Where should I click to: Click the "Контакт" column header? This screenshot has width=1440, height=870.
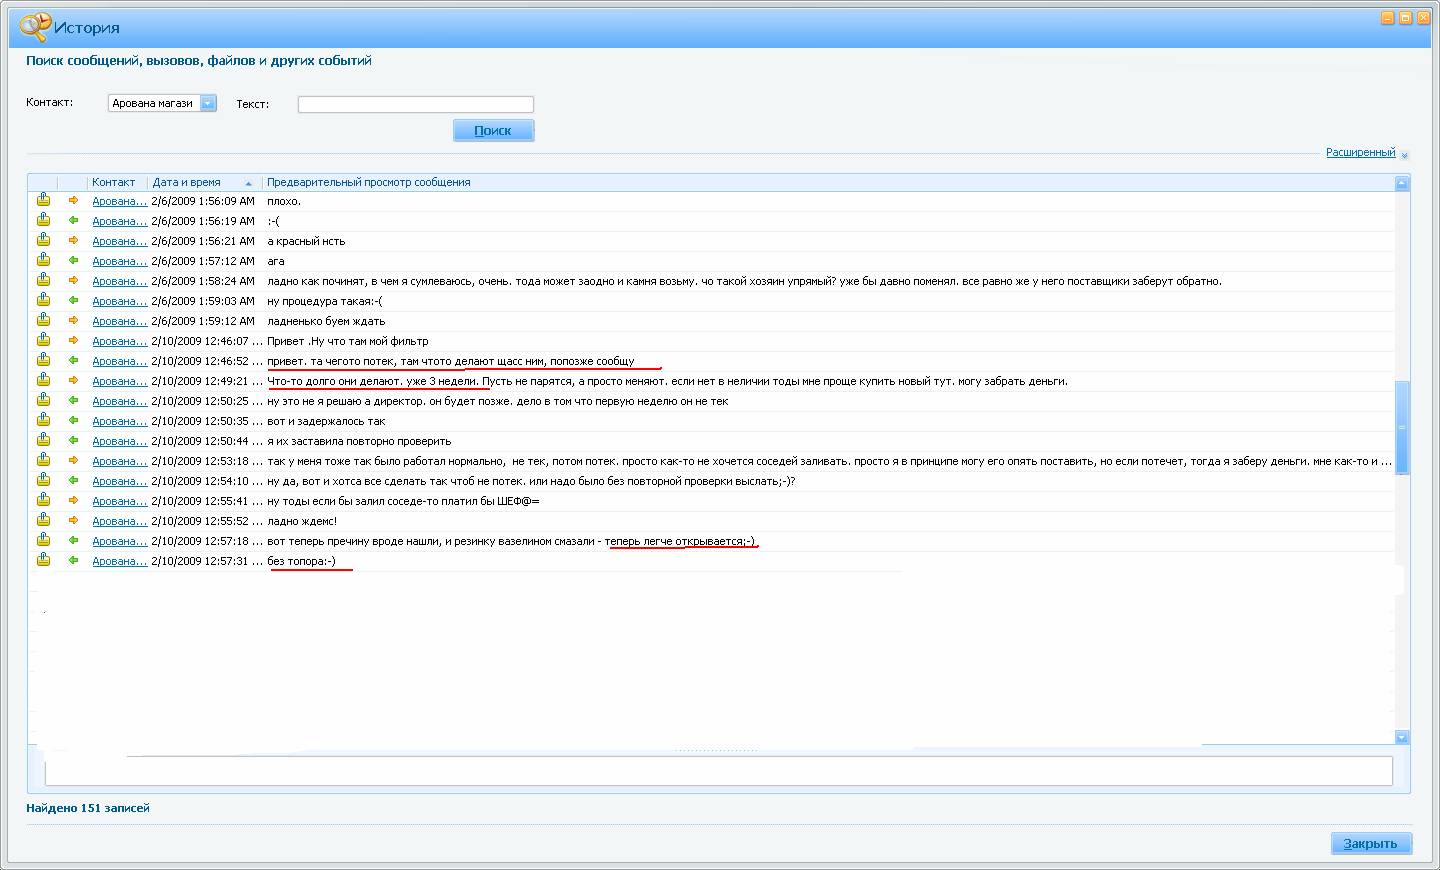tap(113, 182)
